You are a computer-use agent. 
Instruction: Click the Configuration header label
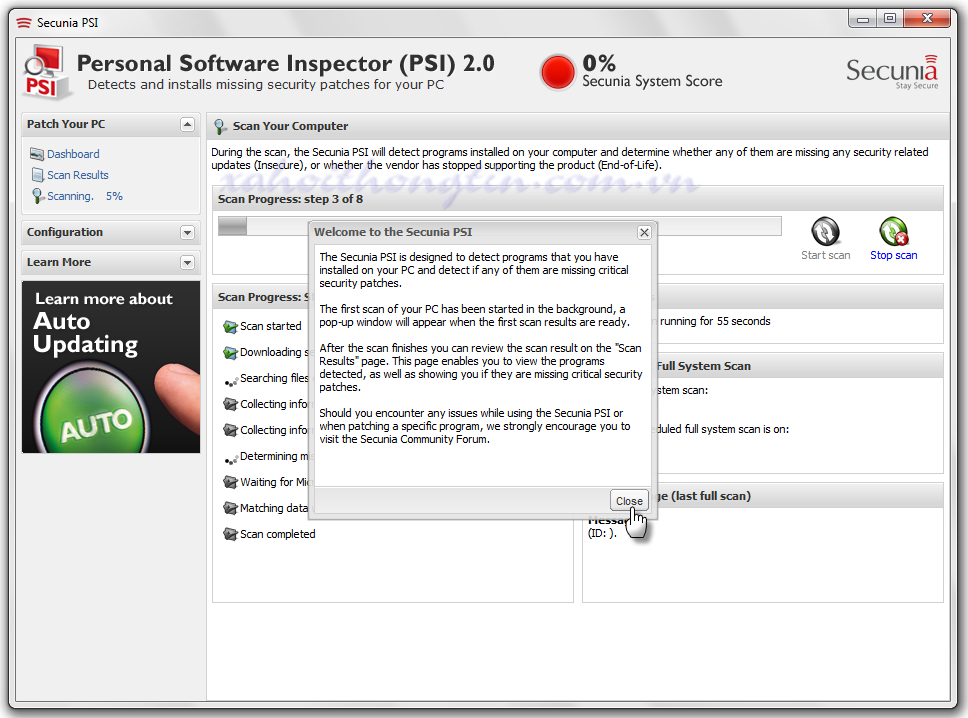coord(65,232)
